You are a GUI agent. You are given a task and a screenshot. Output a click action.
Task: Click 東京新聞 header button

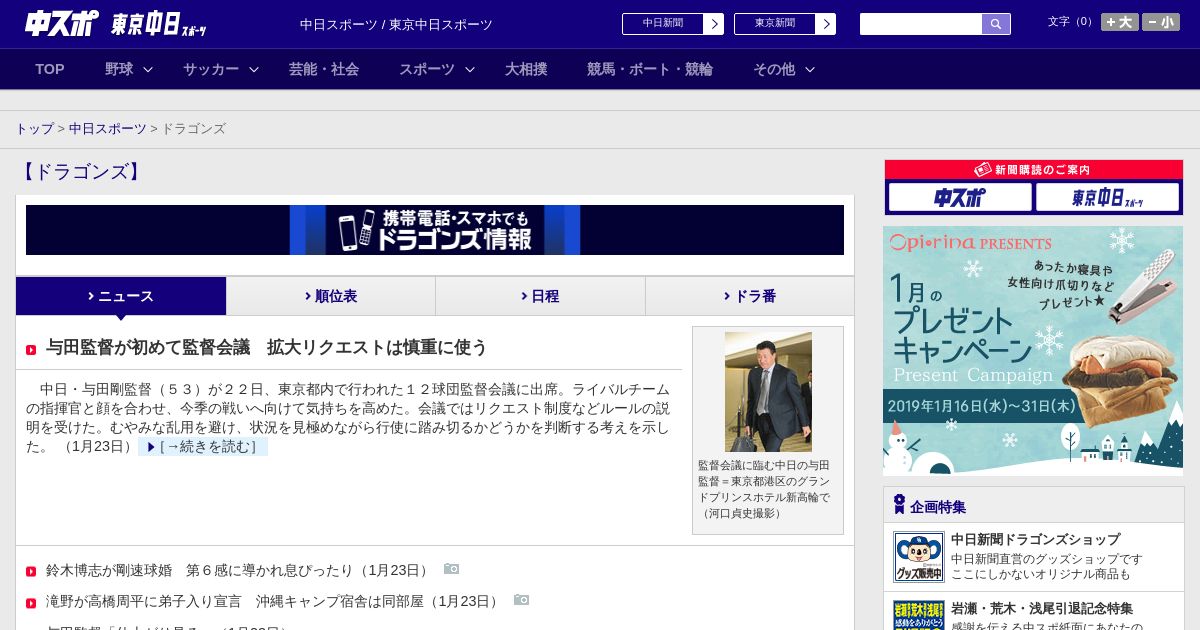tap(775, 24)
